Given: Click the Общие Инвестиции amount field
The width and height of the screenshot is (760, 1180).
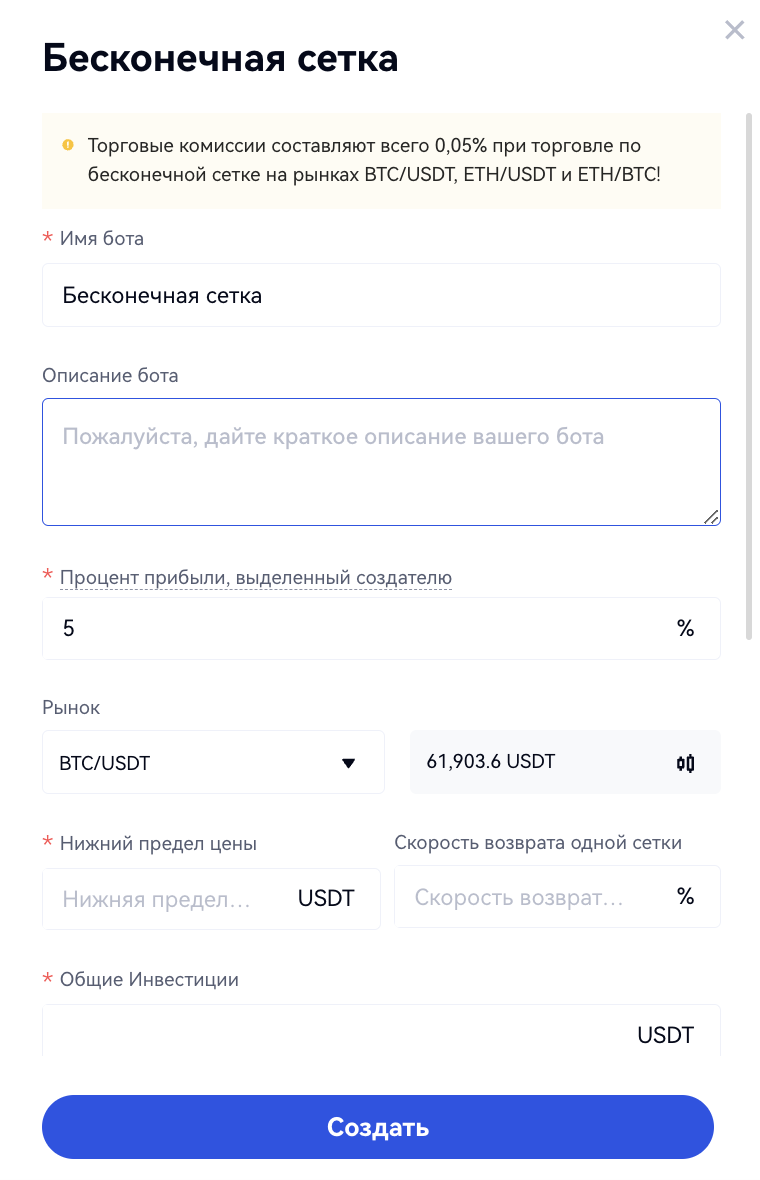Looking at the screenshot, I should coord(330,1033).
